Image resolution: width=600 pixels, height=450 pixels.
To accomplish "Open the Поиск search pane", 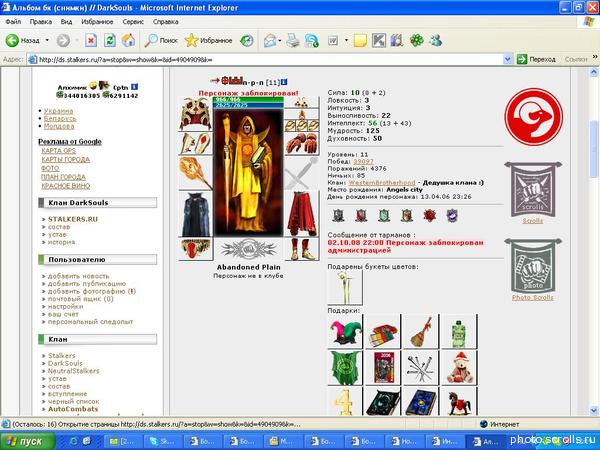I will pos(161,40).
